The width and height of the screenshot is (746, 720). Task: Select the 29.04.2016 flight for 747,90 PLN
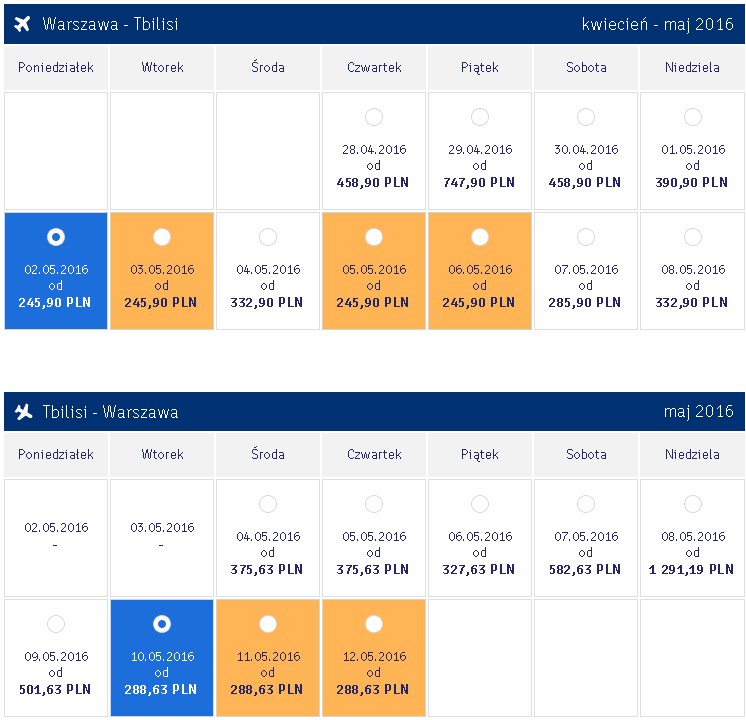pyautogui.click(x=480, y=117)
